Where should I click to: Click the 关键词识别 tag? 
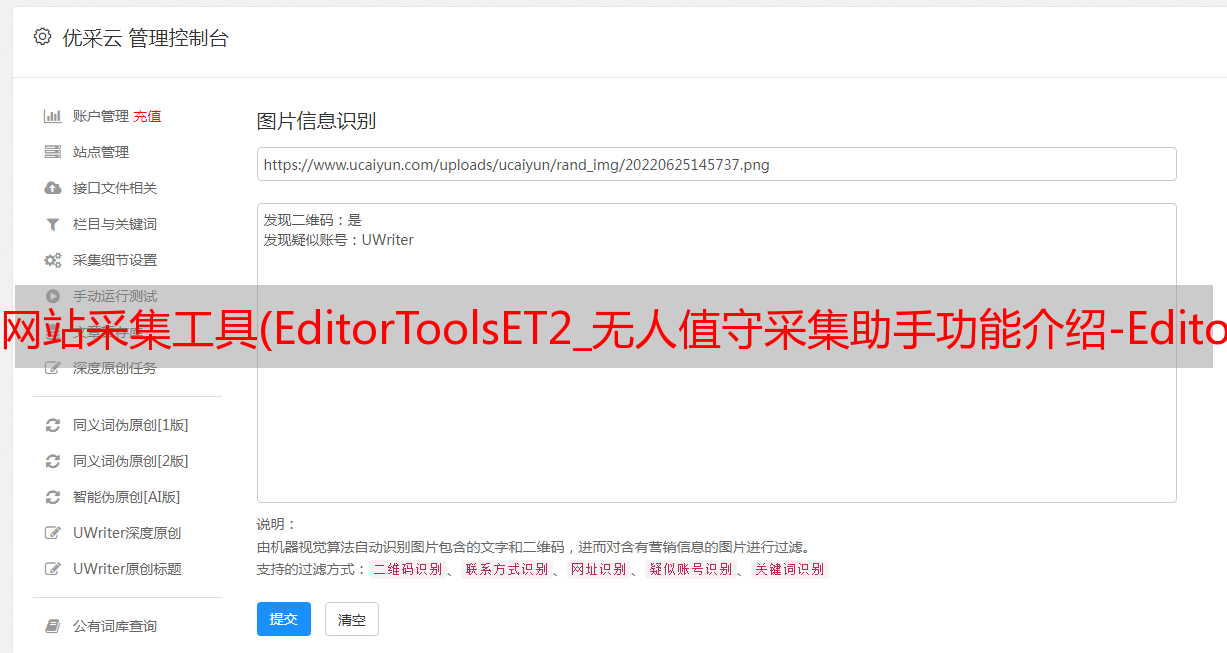pyautogui.click(x=790, y=569)
